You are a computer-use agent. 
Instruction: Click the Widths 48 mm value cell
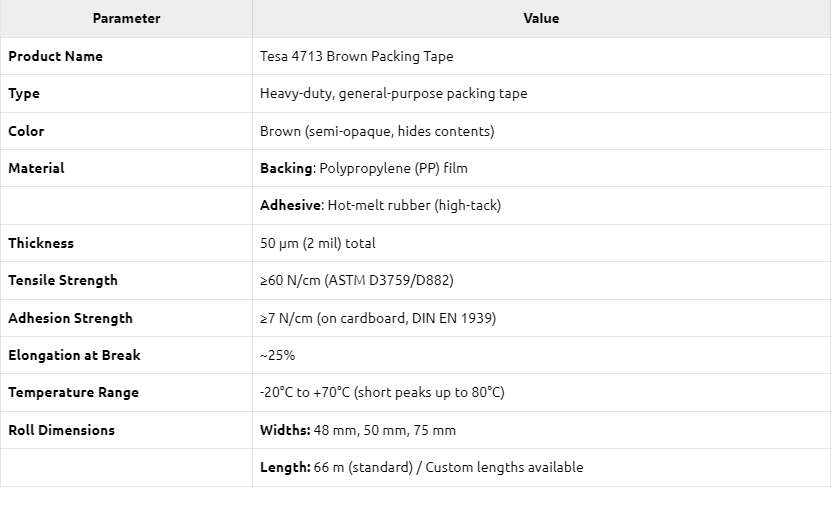point(541,430)
